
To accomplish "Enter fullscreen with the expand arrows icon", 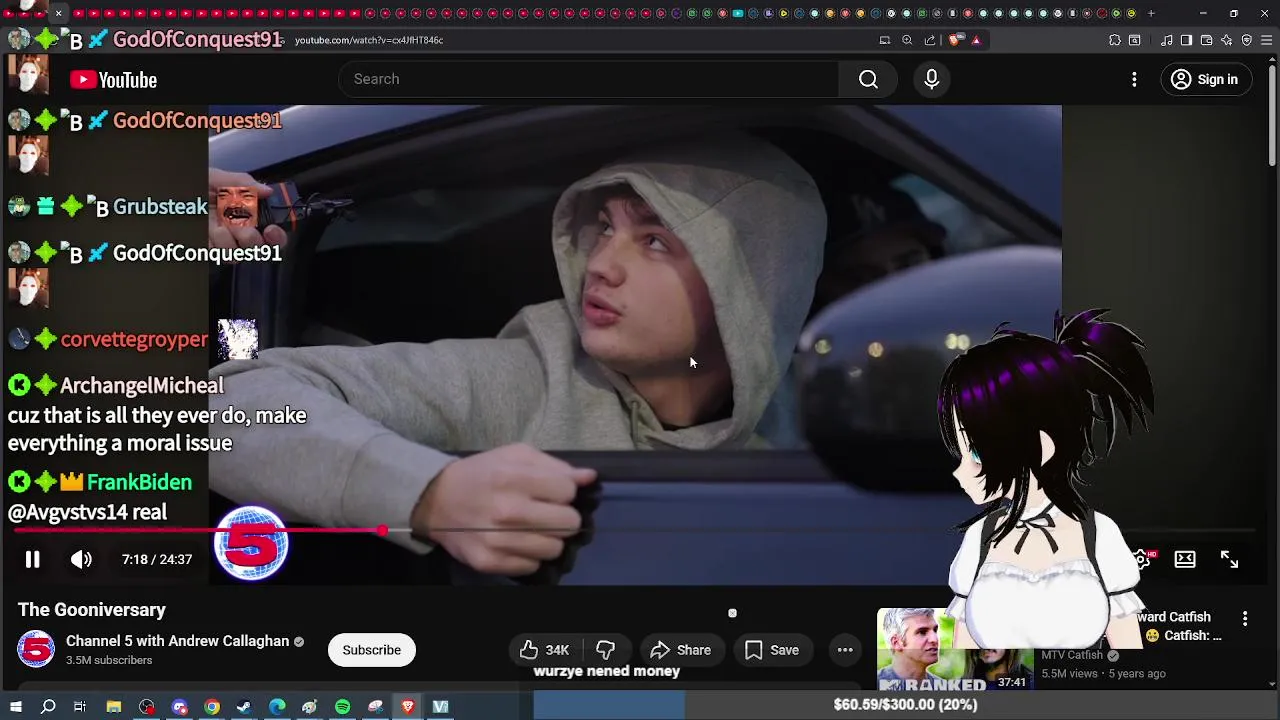I will [x=1229, y=559].
